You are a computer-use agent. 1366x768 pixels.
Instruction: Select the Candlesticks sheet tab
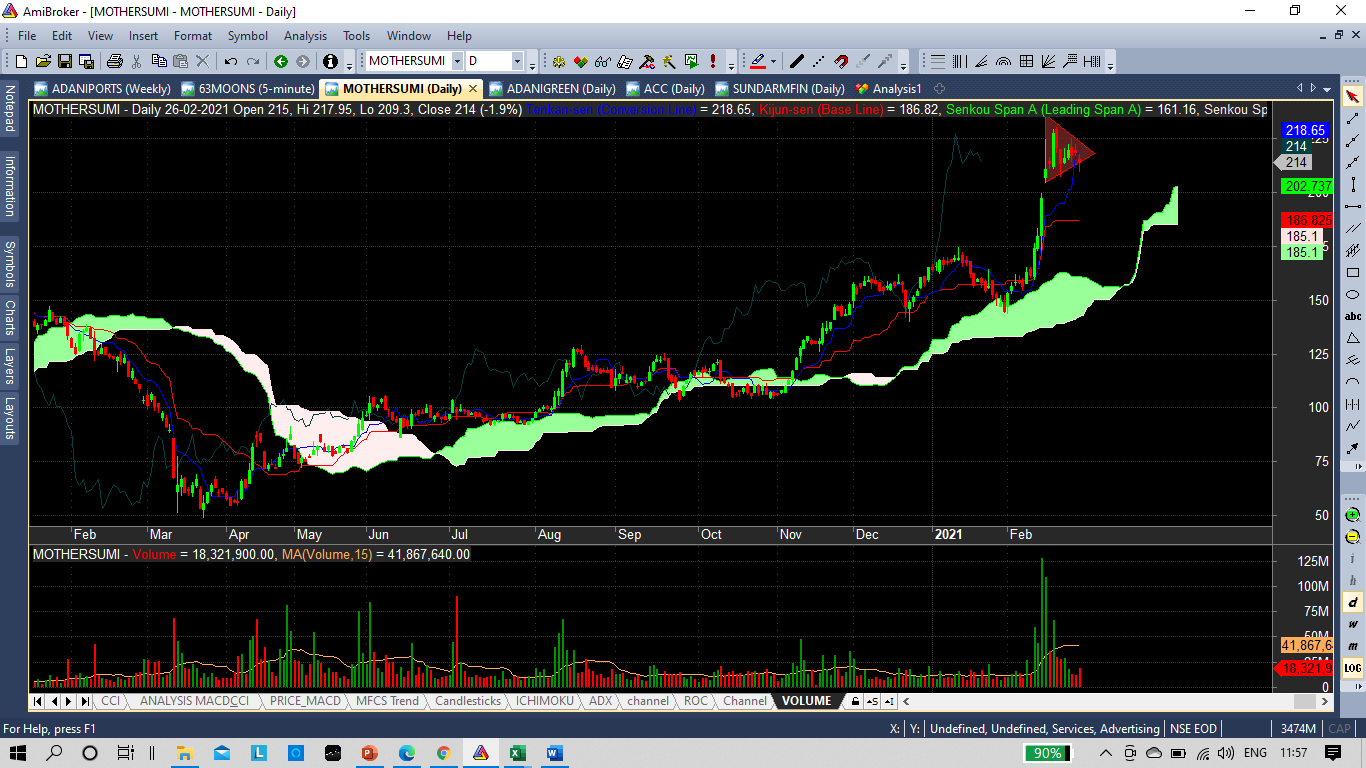click(x=468, y=701)
